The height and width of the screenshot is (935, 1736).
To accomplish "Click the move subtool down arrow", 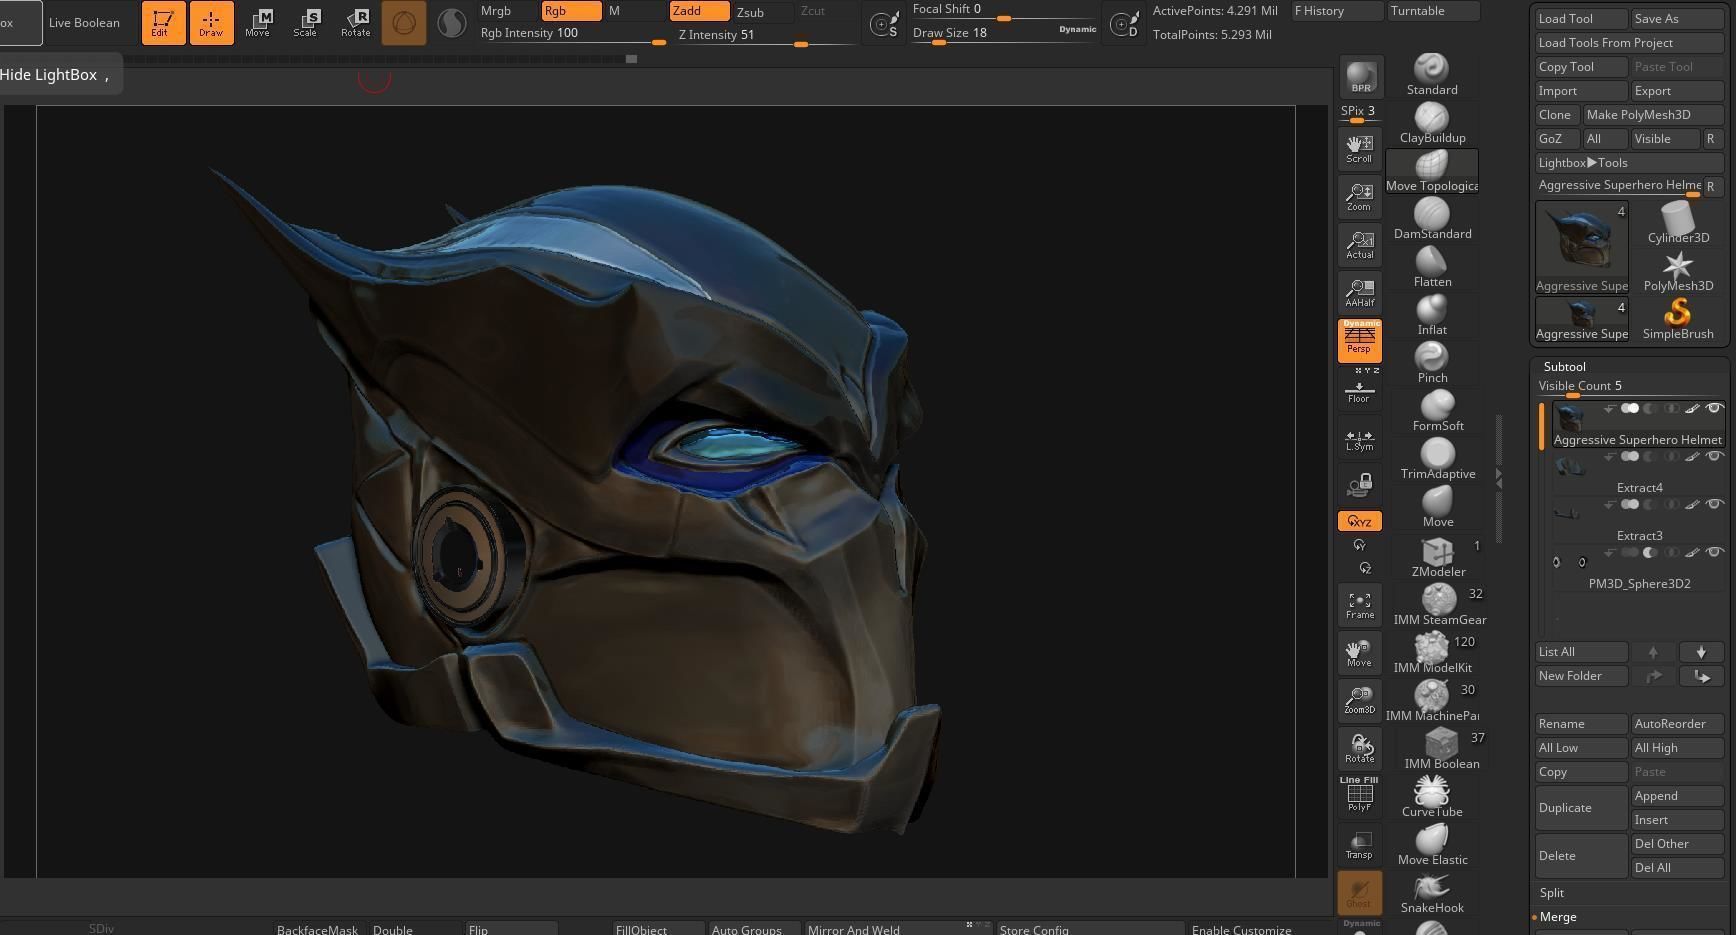I will [x=1701, y=652].
